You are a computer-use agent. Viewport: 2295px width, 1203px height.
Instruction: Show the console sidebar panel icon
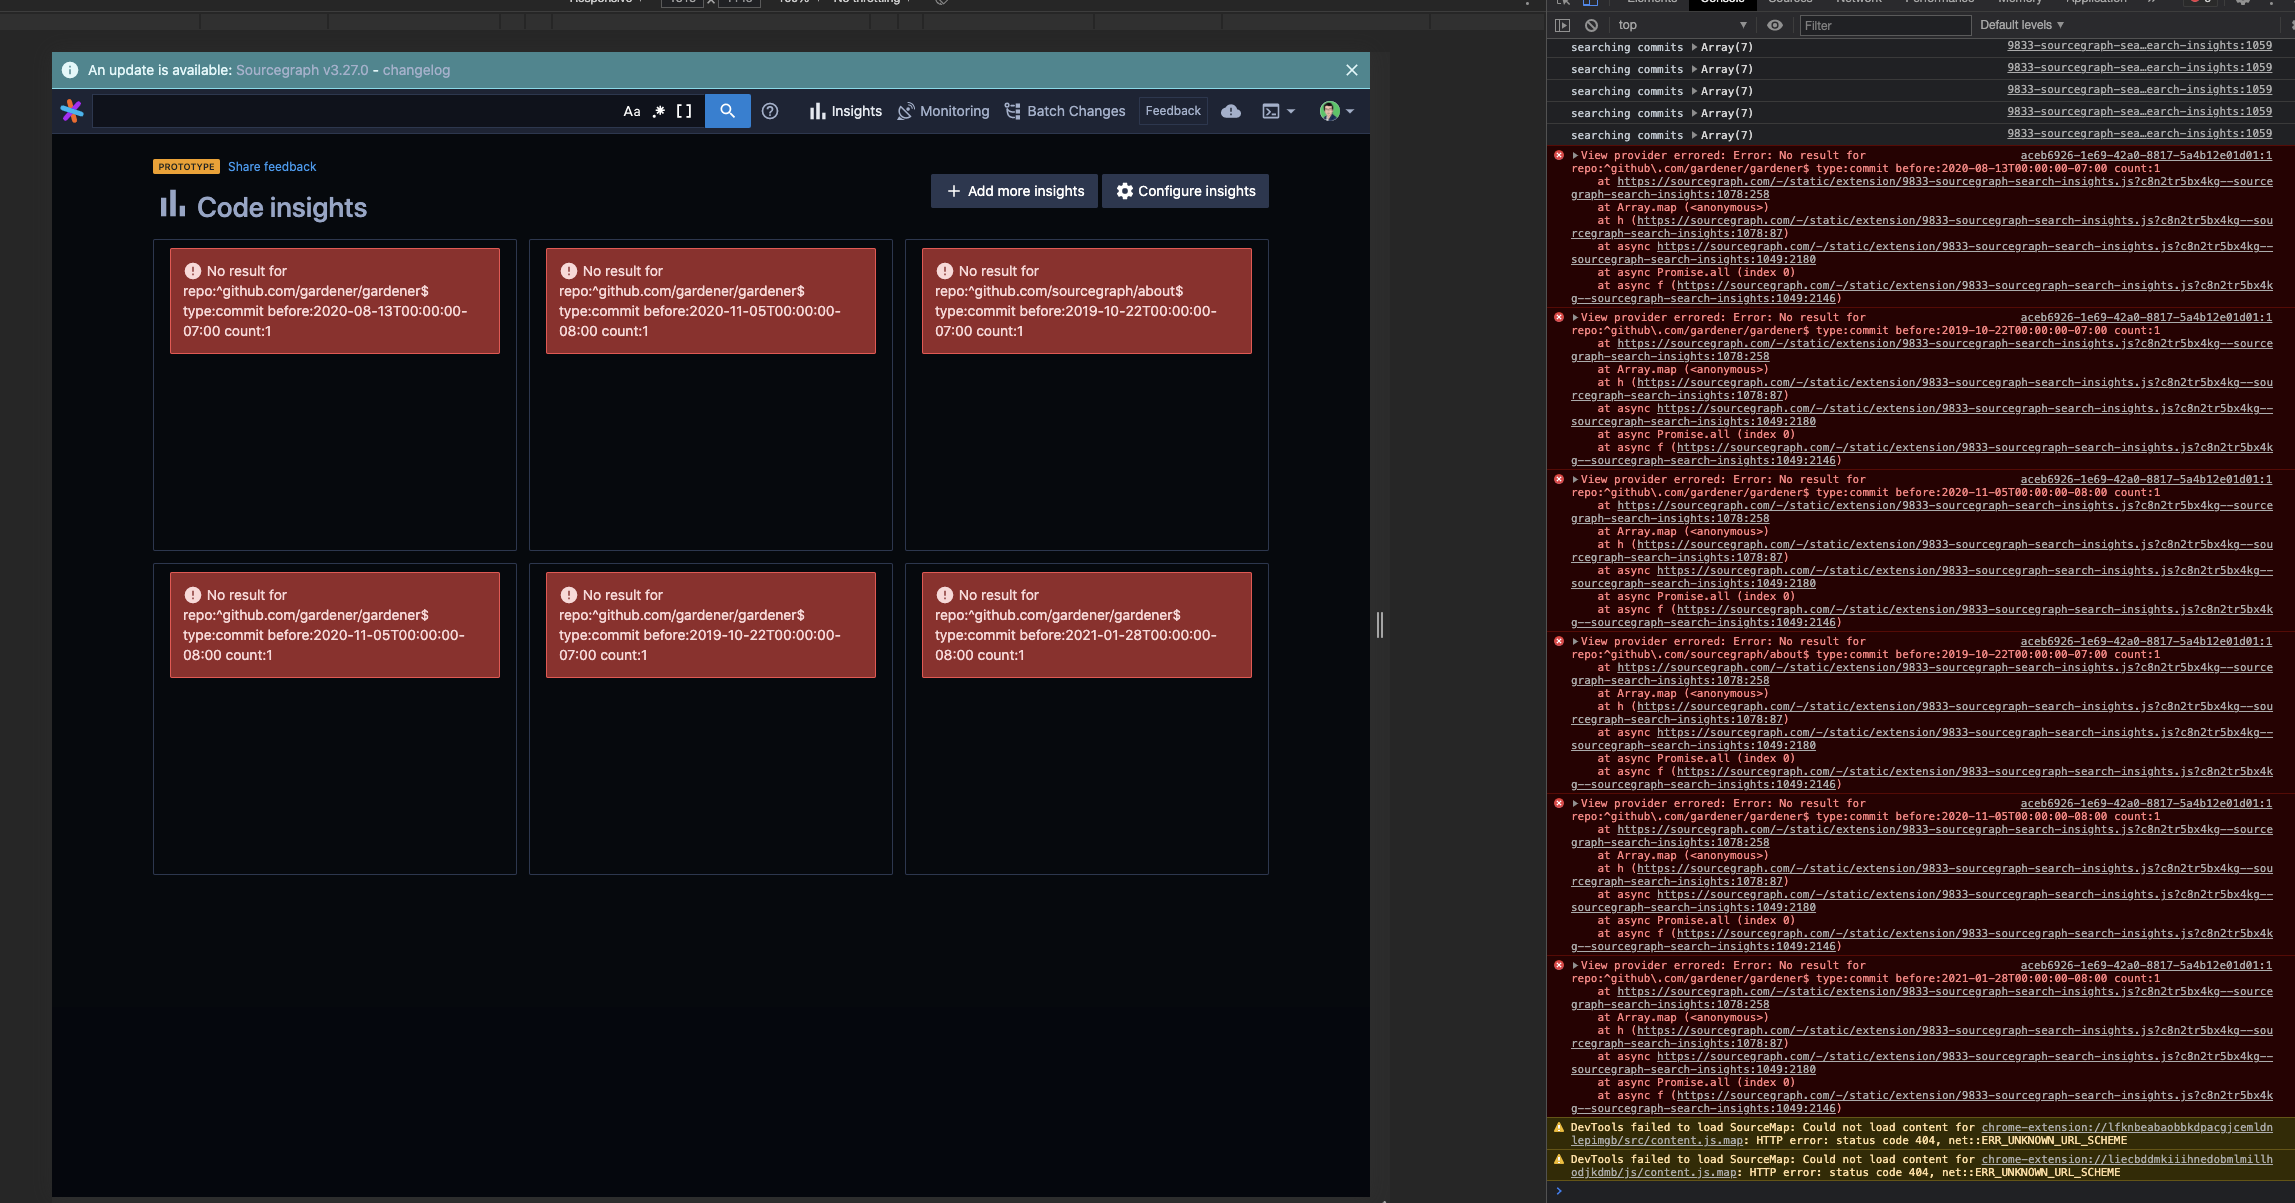click(x=1563, y=25)
